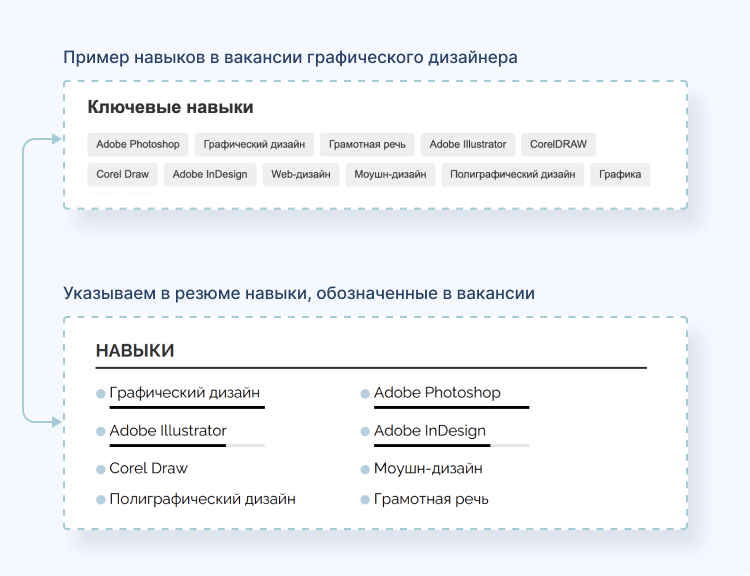Viewport: 750px width, 576px height.
Task: Click the Грамотная речь tag
Action: 367,144
